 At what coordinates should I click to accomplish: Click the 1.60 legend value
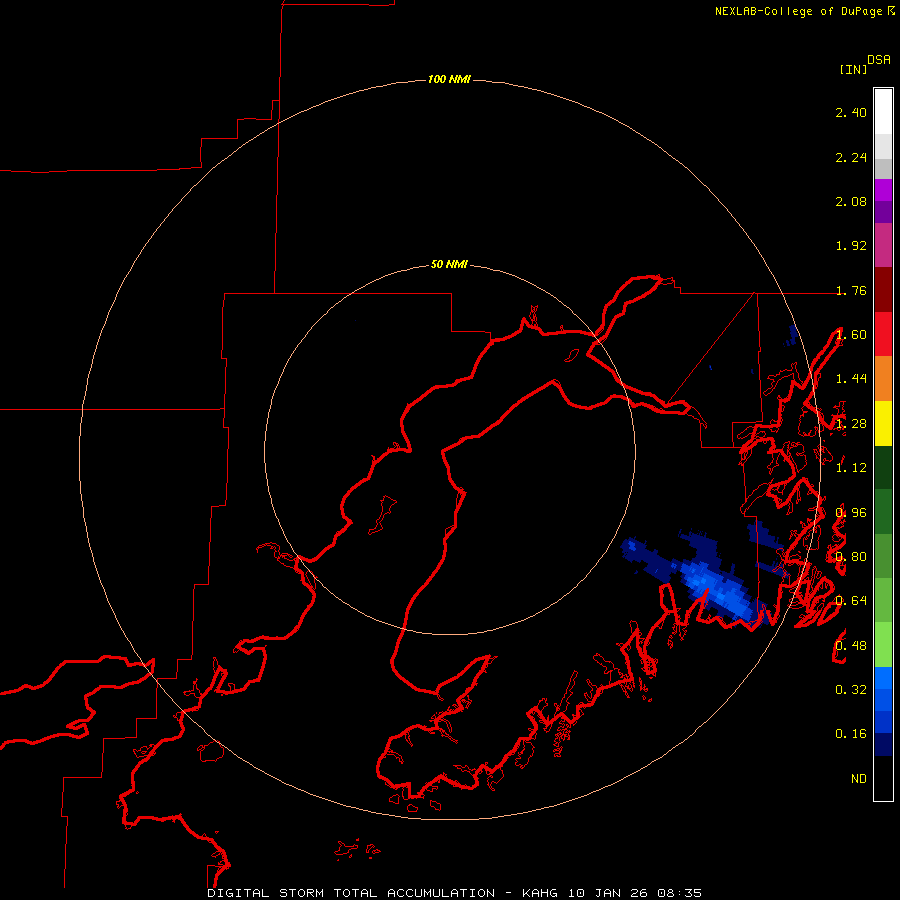coord(851,335)
